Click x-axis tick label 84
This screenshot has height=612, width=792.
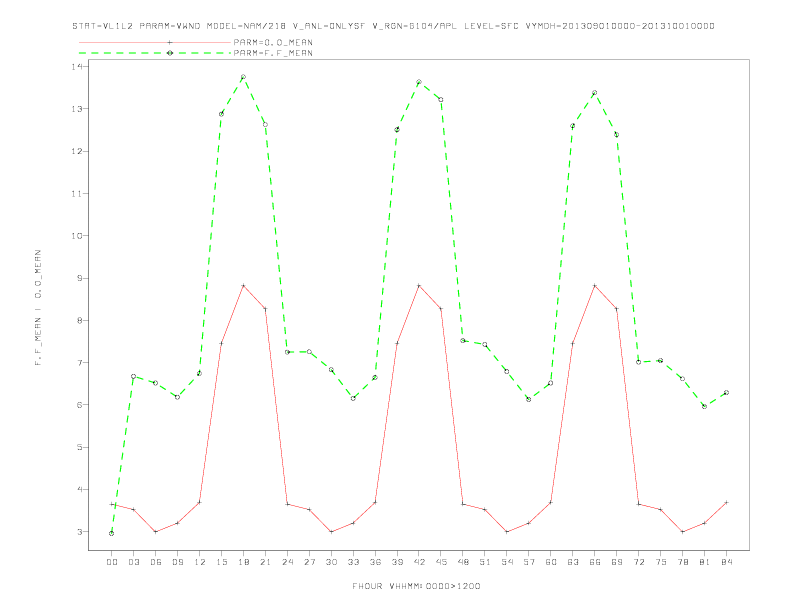726,562
